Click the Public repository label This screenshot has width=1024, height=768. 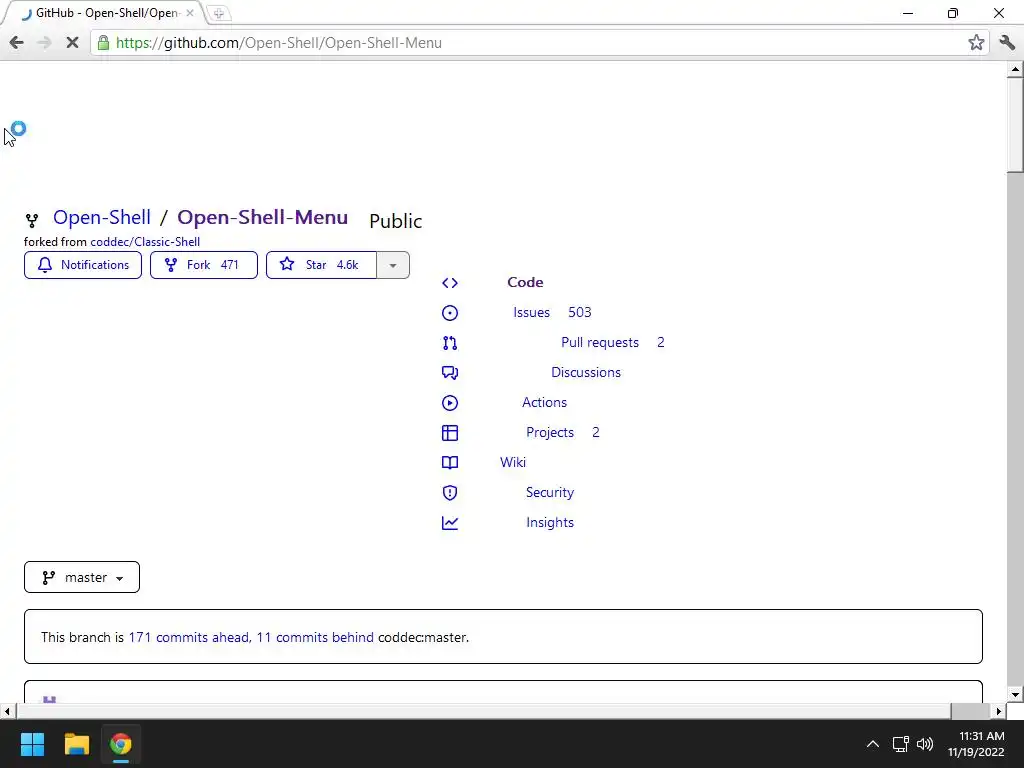[396, 221]
